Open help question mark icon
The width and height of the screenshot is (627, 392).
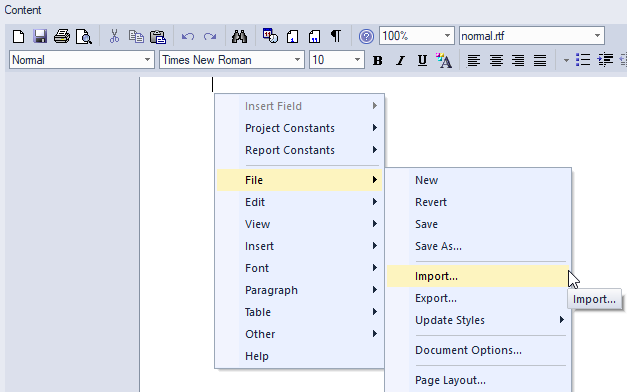click(366, 36)
